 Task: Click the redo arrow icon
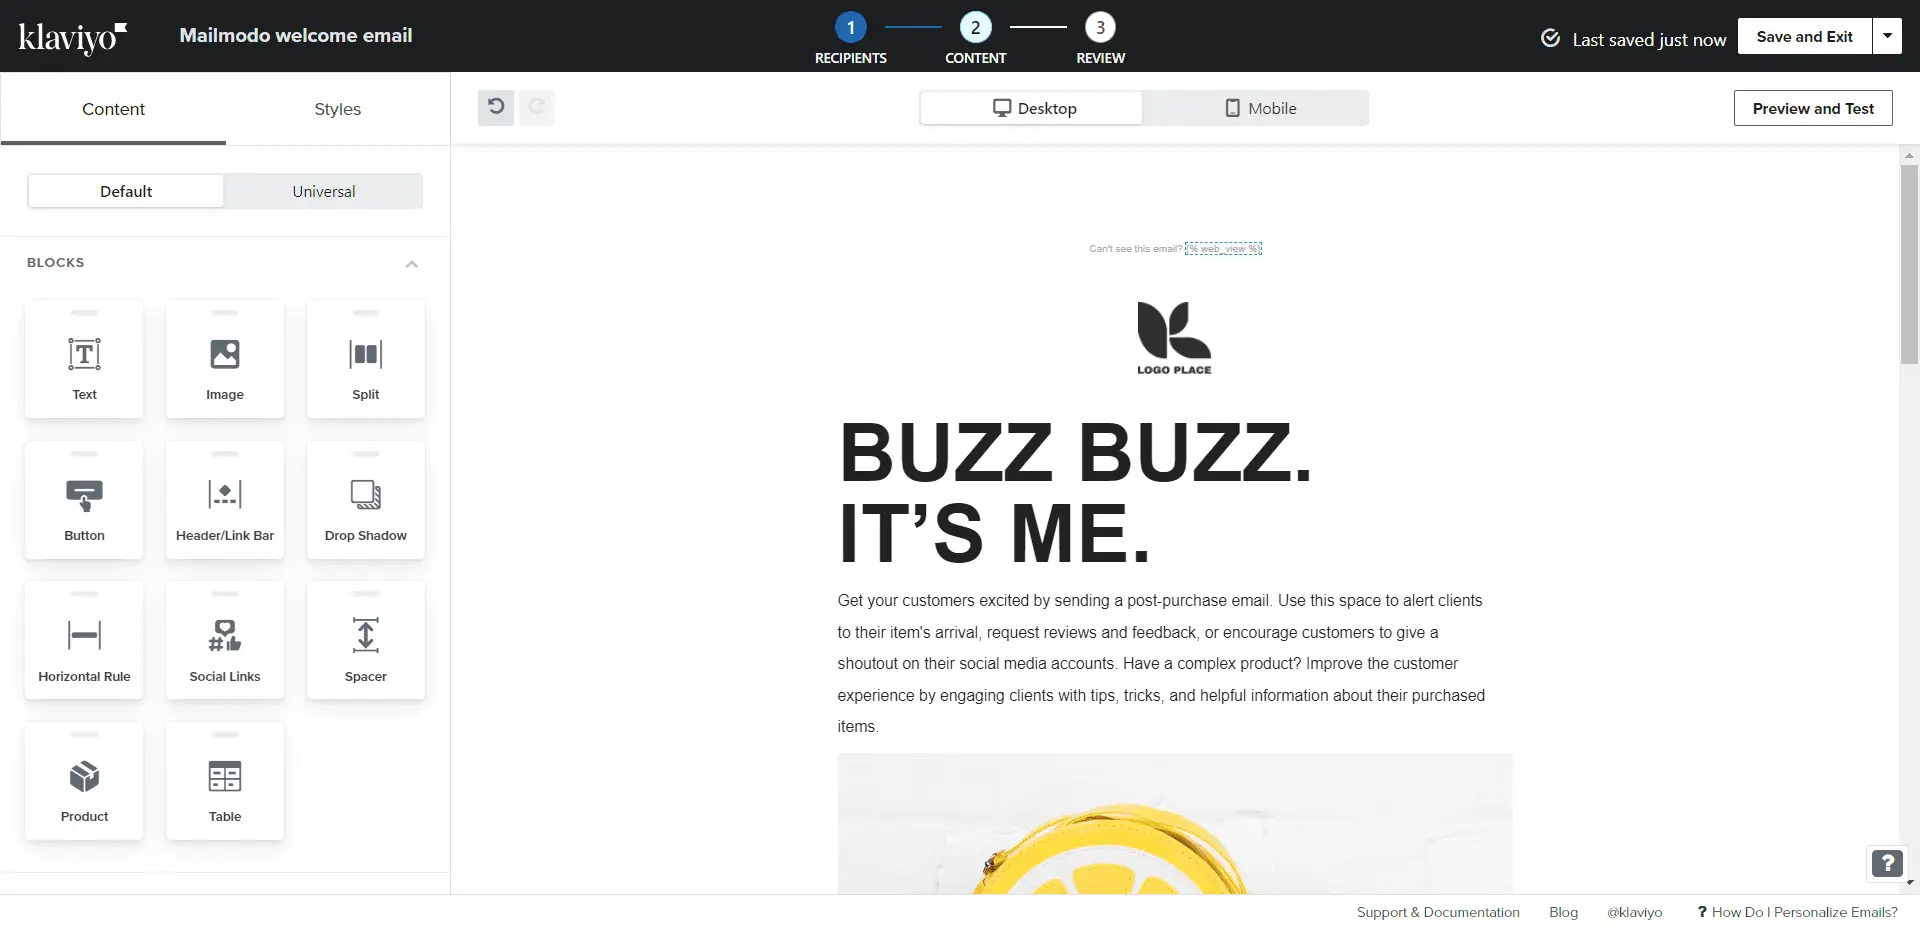point(538,107)
